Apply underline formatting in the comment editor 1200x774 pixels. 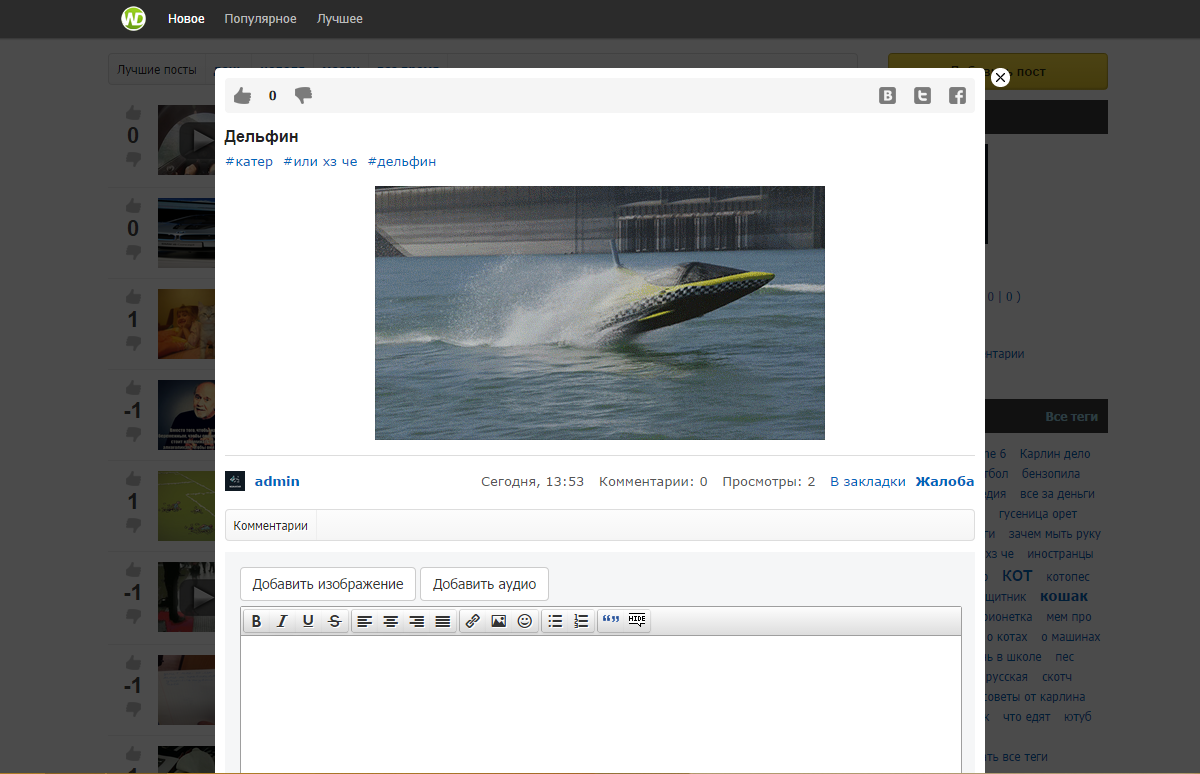point(308,621)
